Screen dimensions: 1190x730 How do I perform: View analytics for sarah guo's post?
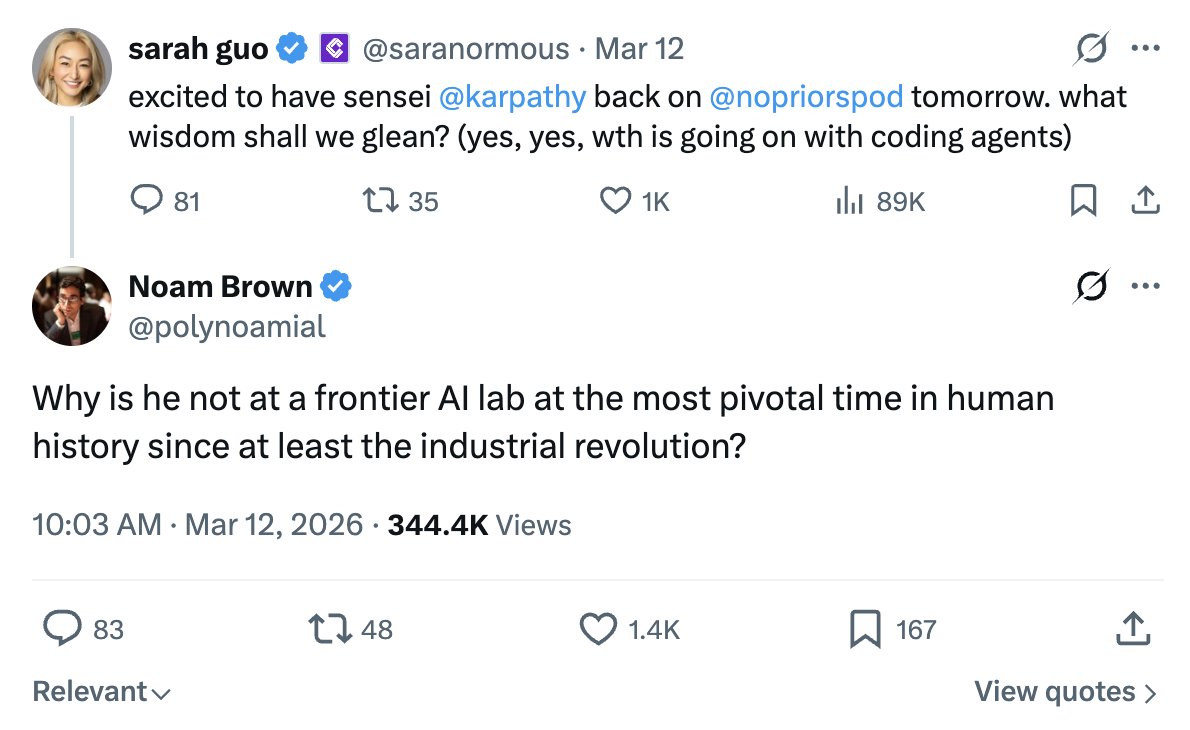[x=848, y=201]
